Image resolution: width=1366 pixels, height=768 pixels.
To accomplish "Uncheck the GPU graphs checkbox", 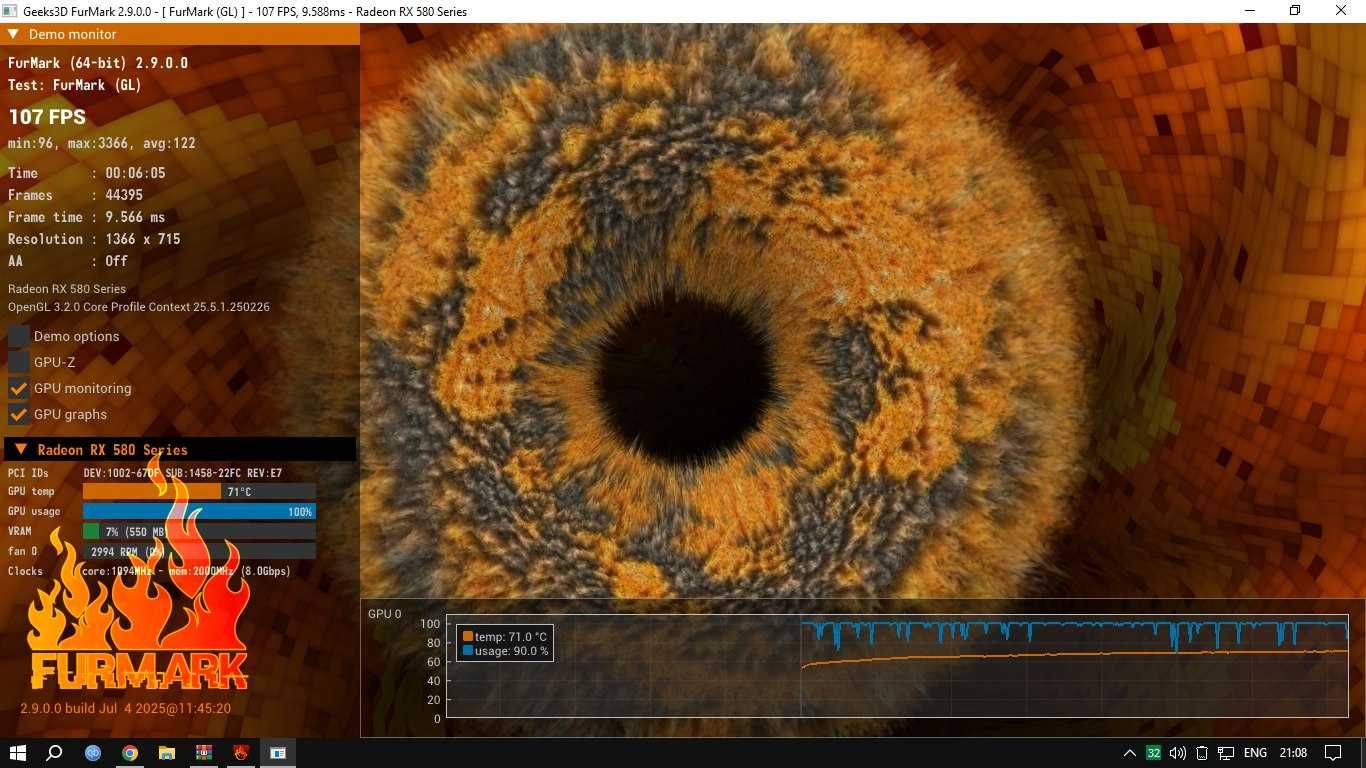I will pyautogui.click(x=18, y=414).
